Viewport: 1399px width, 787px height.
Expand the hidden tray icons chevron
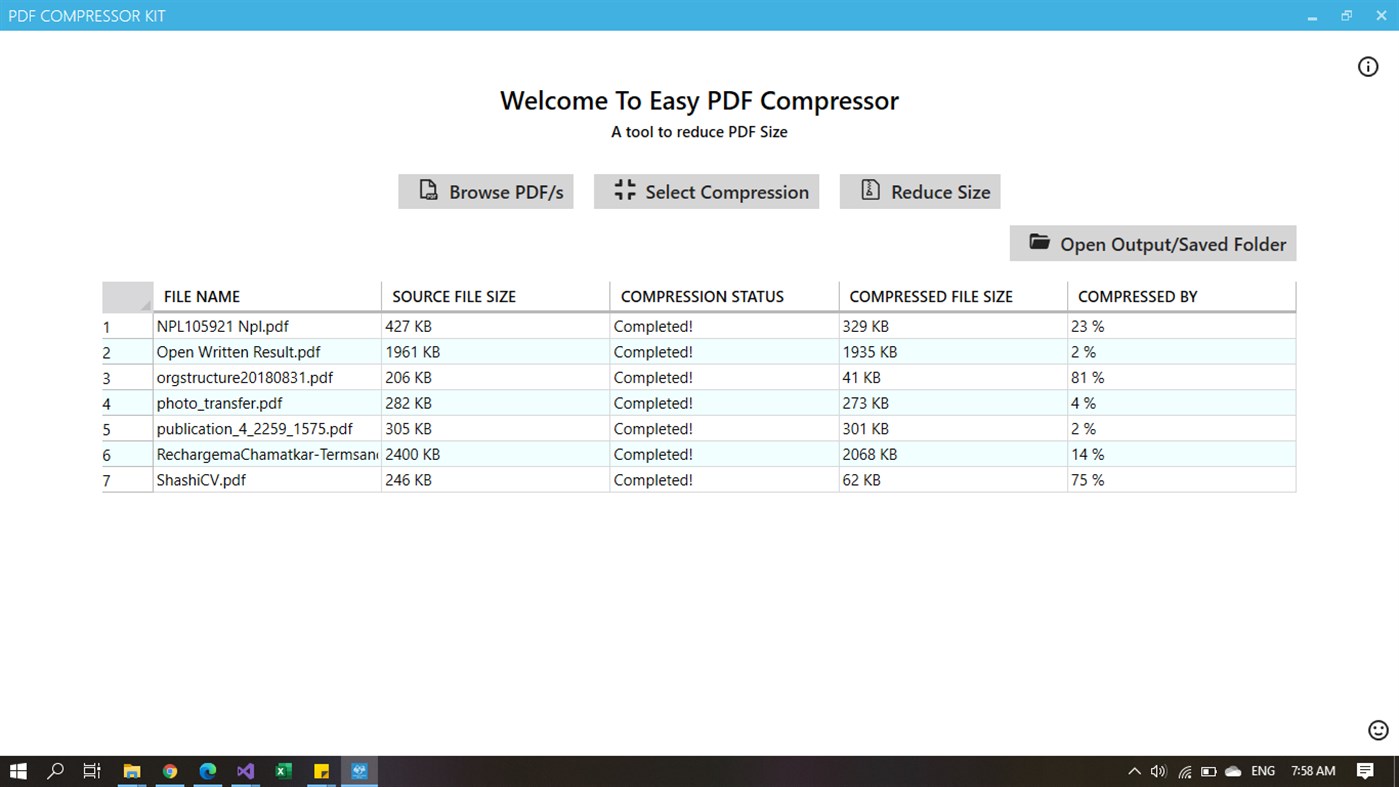tap(1134, 771)
